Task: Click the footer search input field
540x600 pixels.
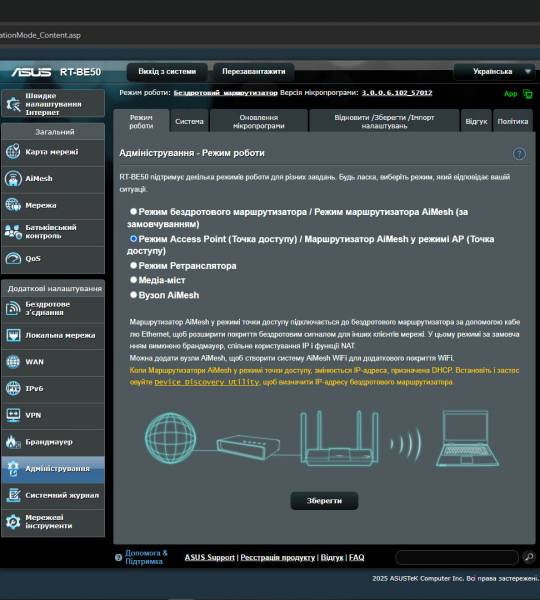Action: [x=457, y=557]
